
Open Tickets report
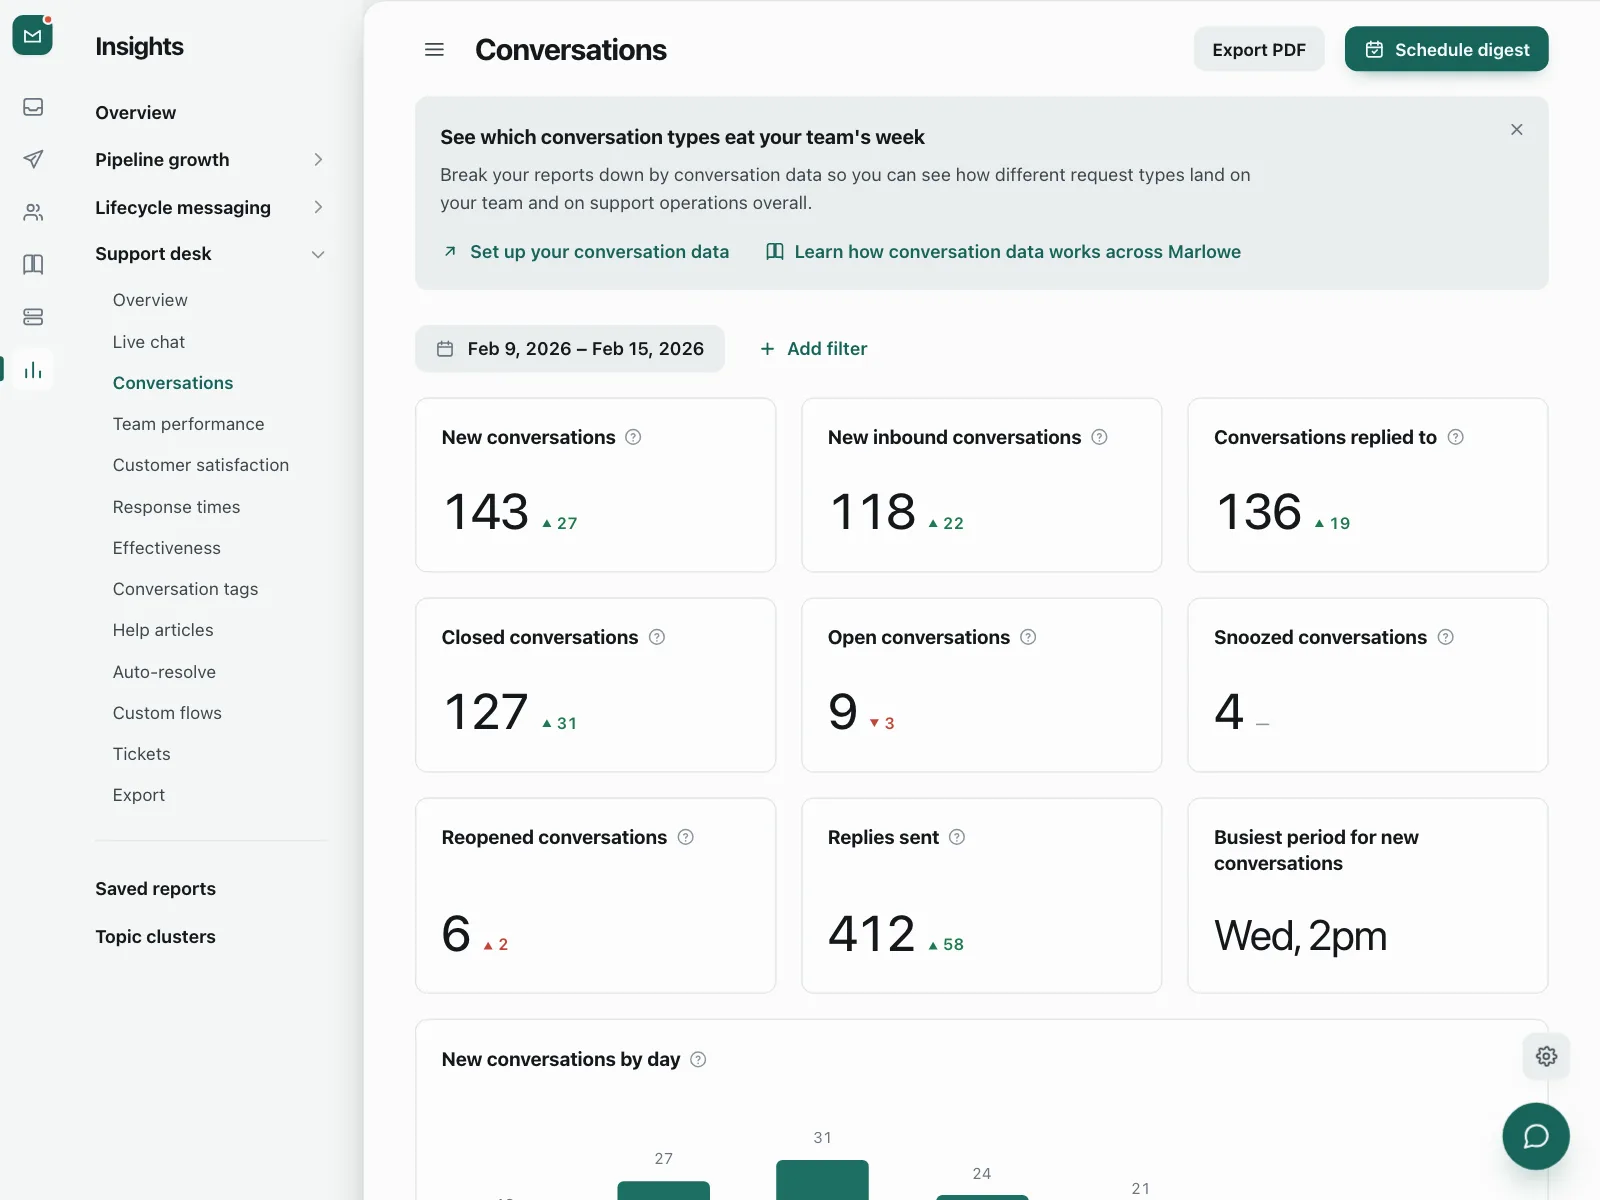pos(142,754)
